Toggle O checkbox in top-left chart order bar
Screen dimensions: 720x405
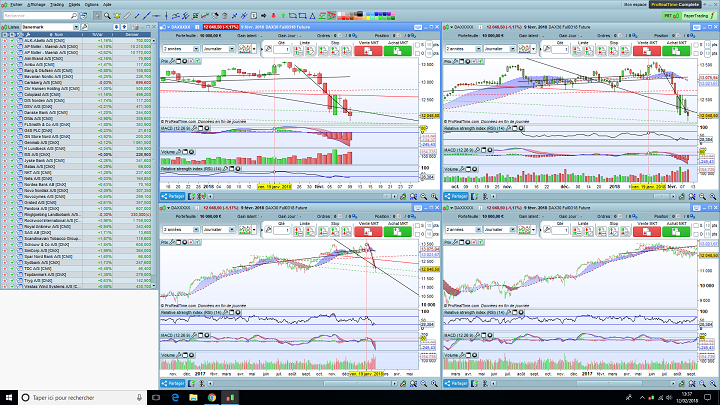(x=417, y=53)
